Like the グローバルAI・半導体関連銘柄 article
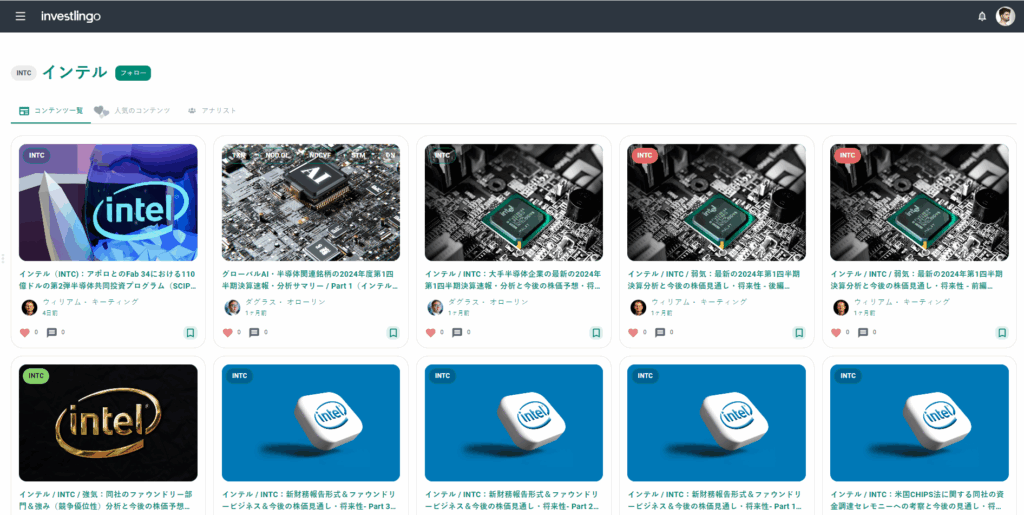 (228, 333)
